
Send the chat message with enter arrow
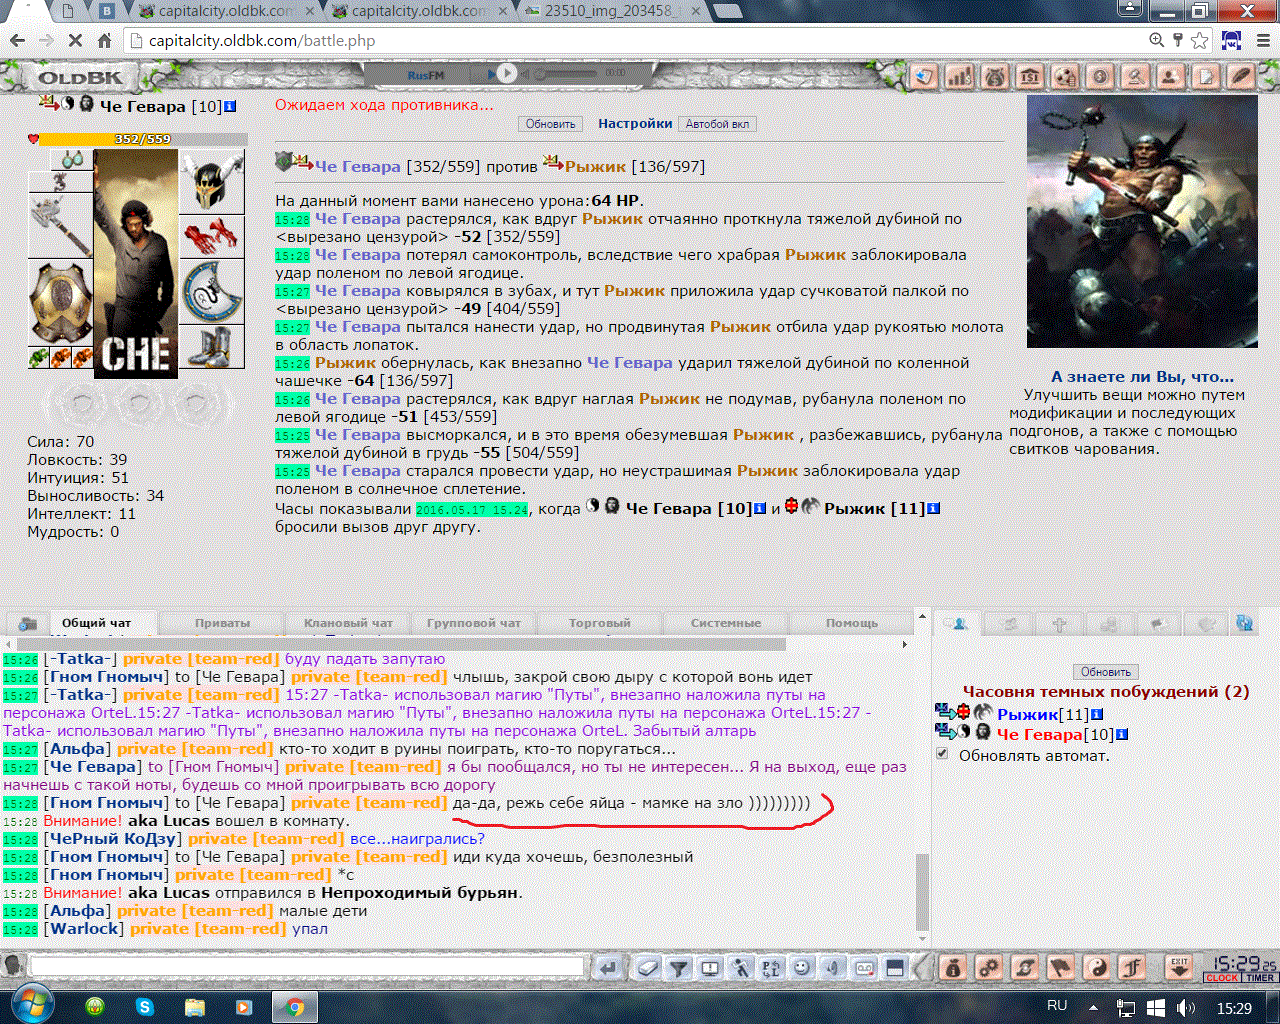point(607,967)
